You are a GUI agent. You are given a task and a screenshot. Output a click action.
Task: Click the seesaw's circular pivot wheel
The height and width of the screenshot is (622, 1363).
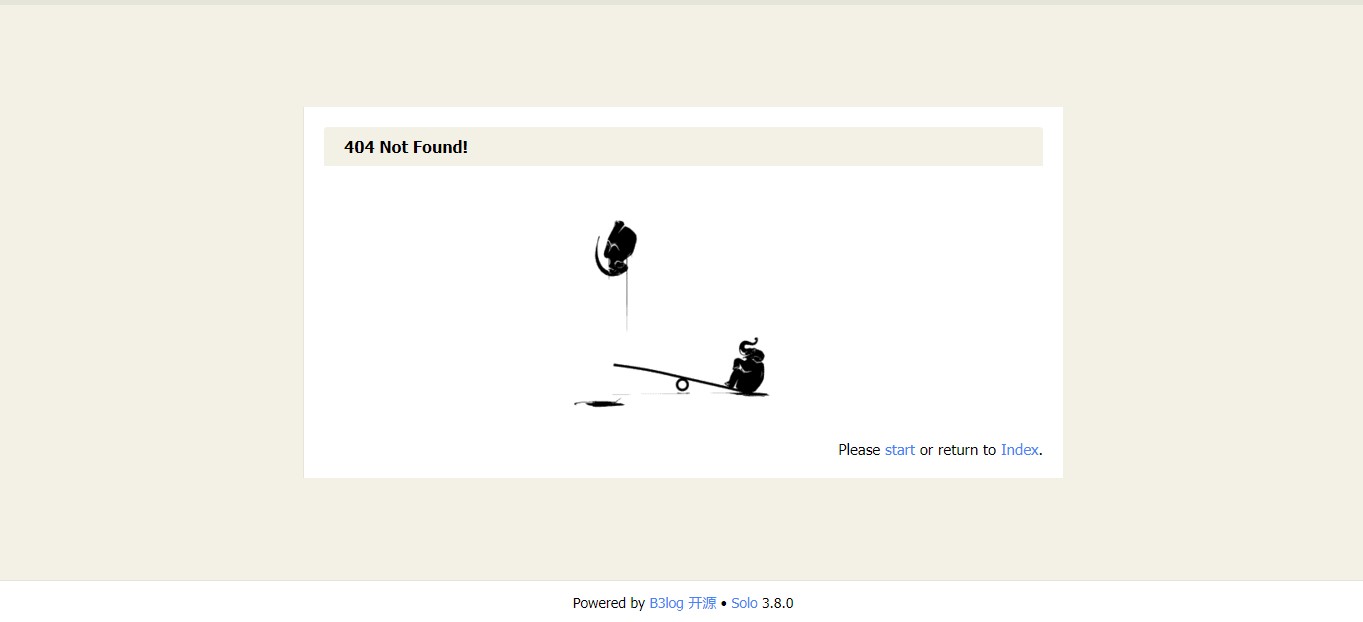(682, 384)
